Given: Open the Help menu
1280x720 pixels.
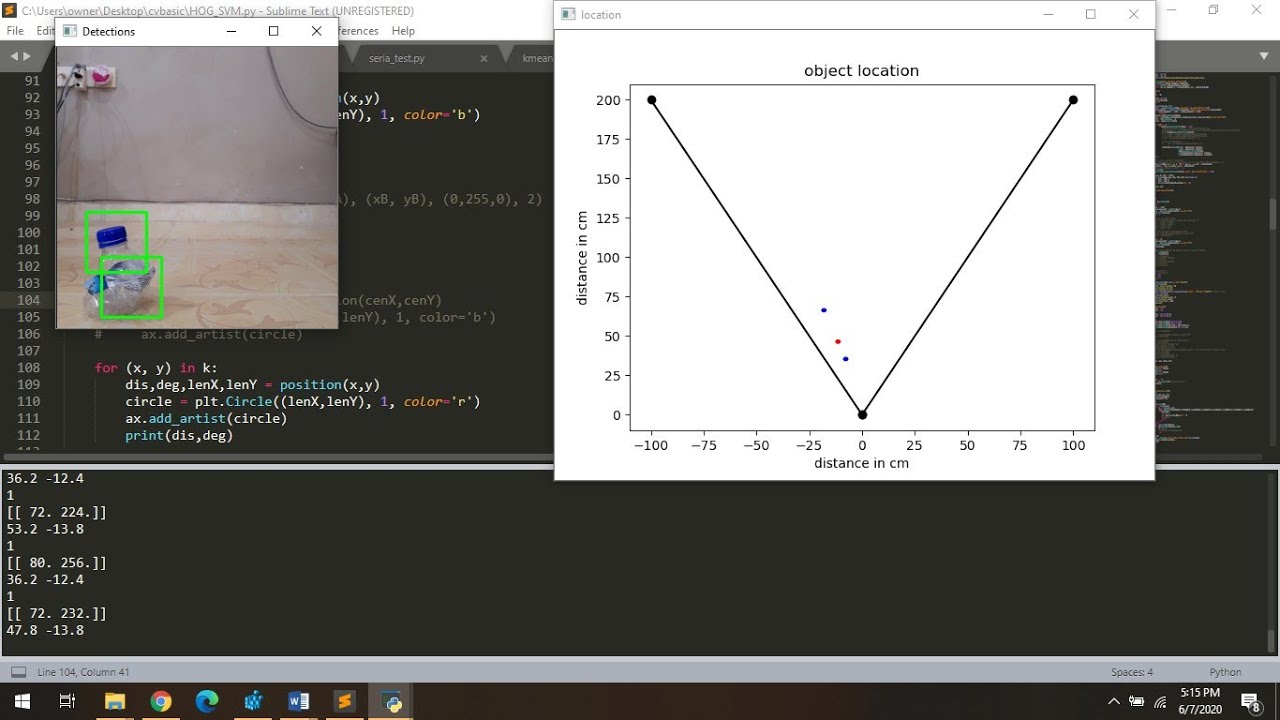Looking at the screenshot, I should tap(403, 31).
